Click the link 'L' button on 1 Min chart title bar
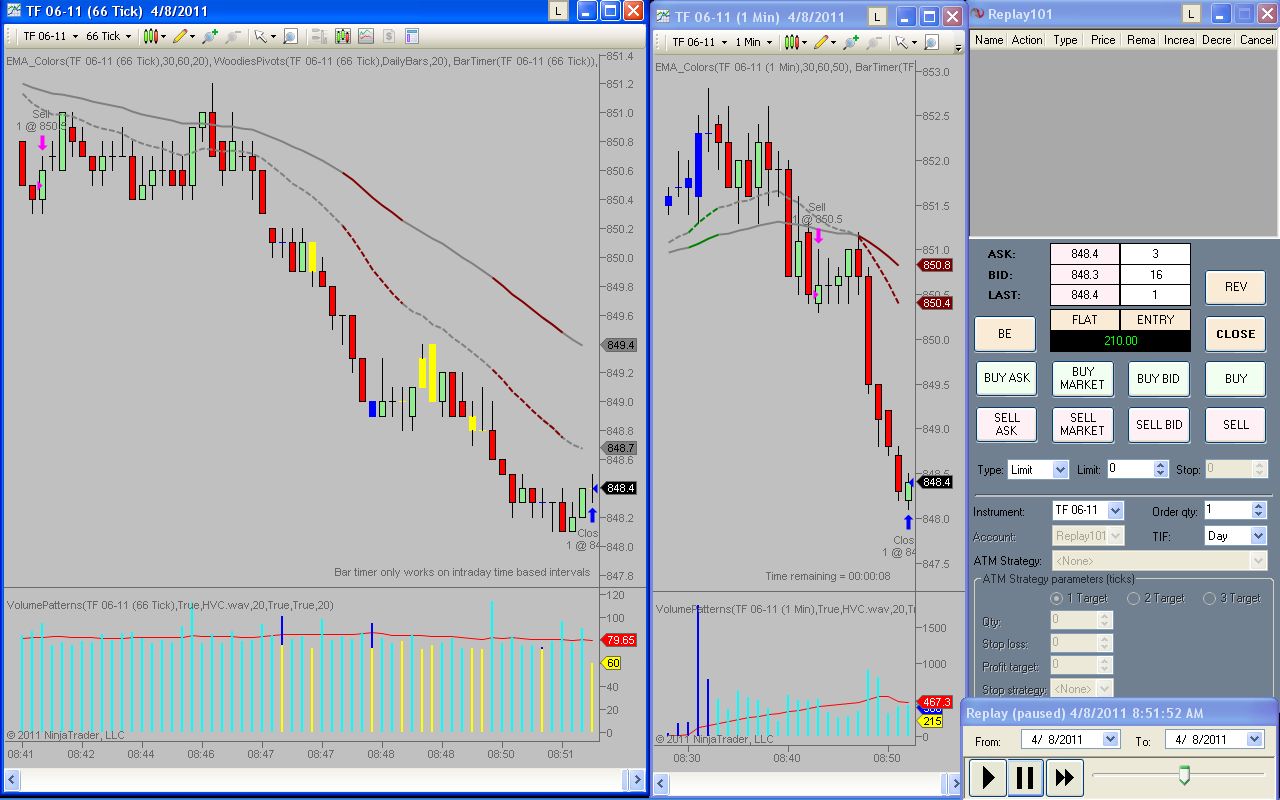This screenshot has height=800, width=1280. click(x=877, y=17)
